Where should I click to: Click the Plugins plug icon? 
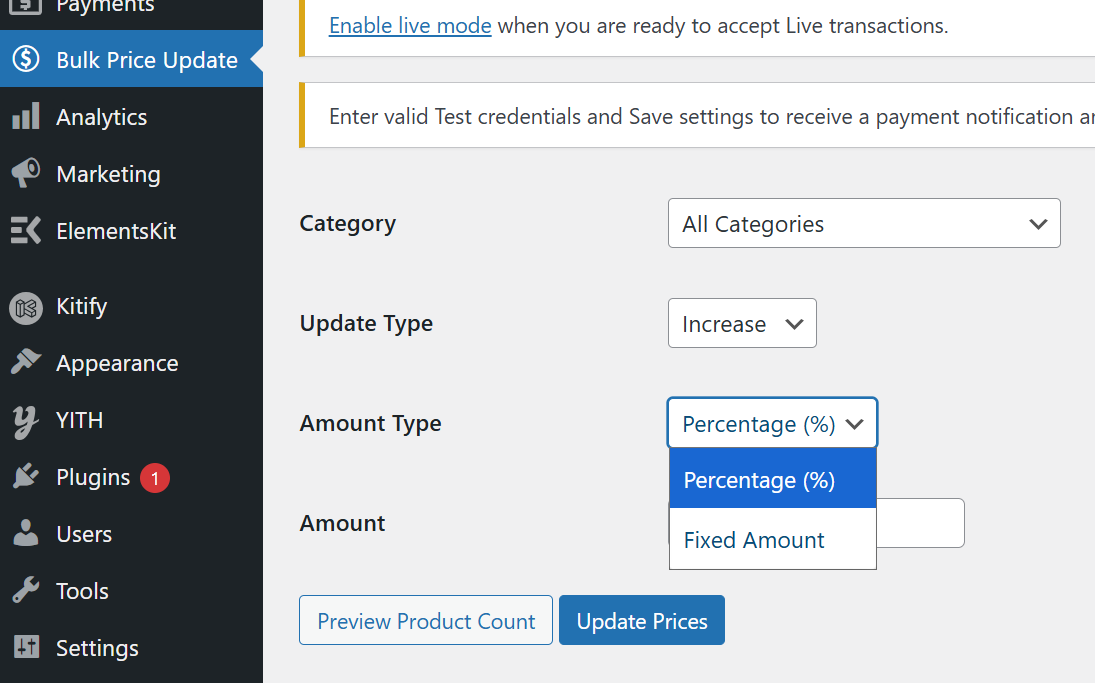[x=26, y=478]
